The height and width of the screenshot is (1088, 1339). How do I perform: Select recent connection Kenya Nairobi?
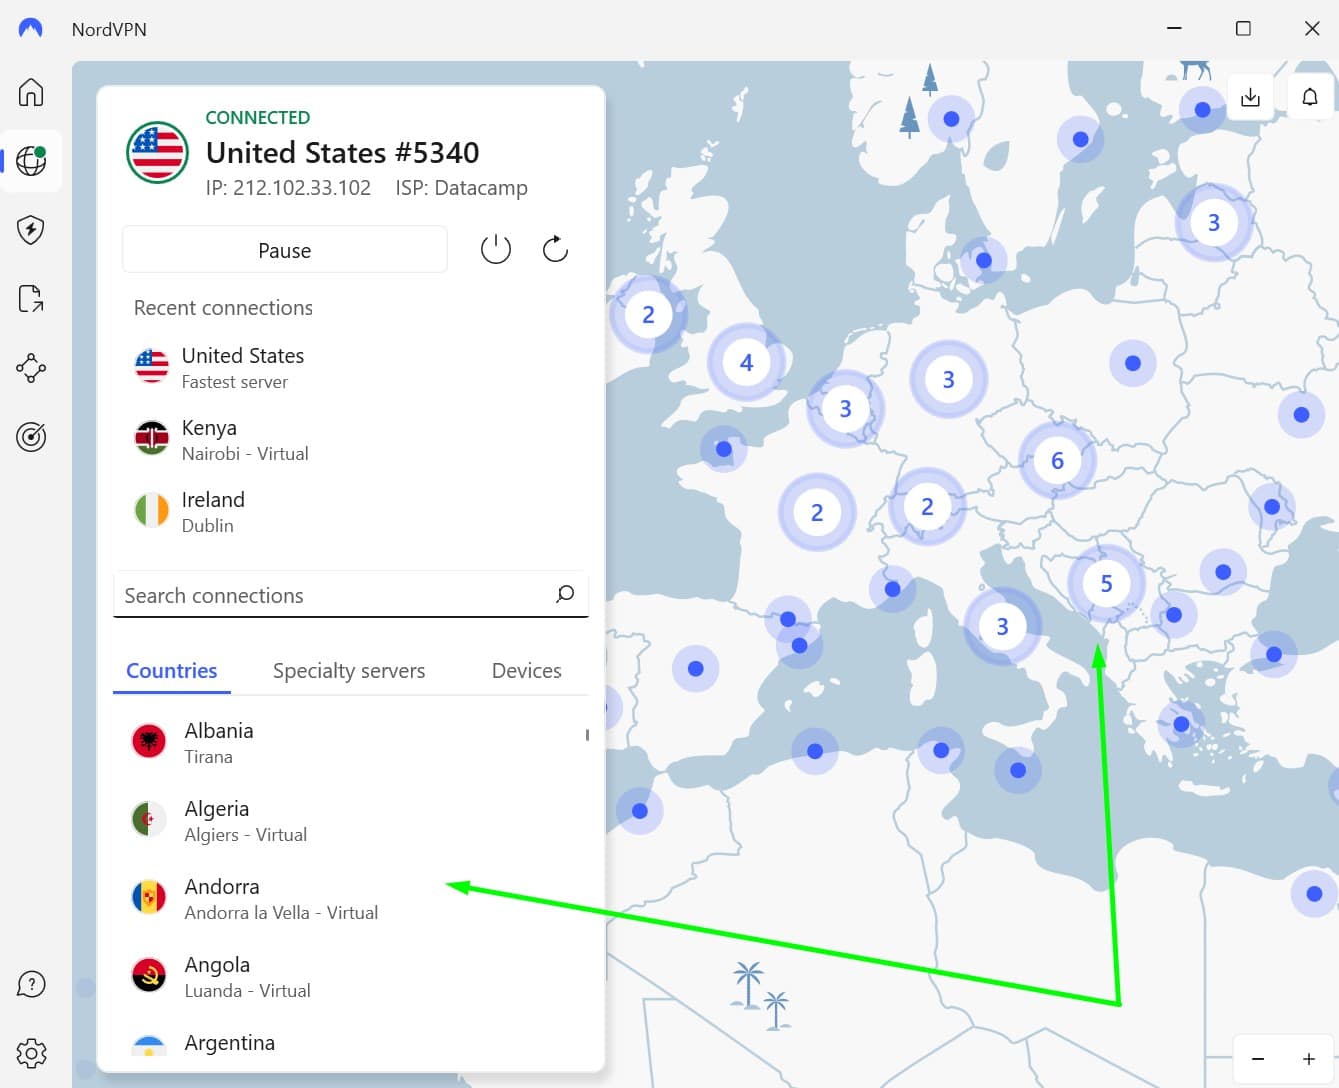[350, 439]
